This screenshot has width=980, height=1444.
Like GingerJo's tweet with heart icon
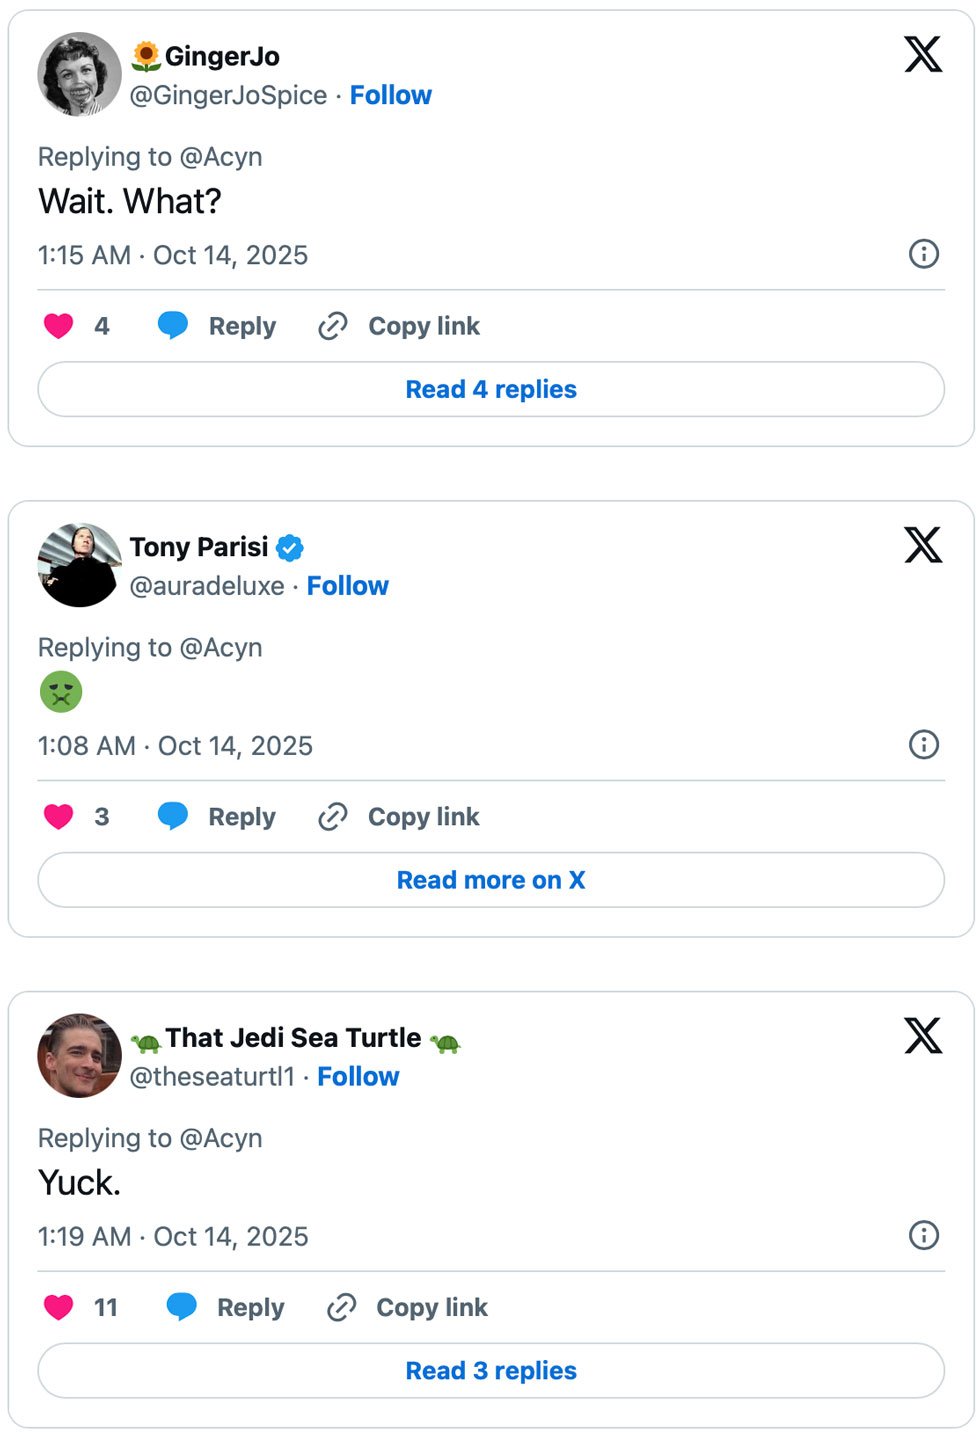[x=59, y=326]
